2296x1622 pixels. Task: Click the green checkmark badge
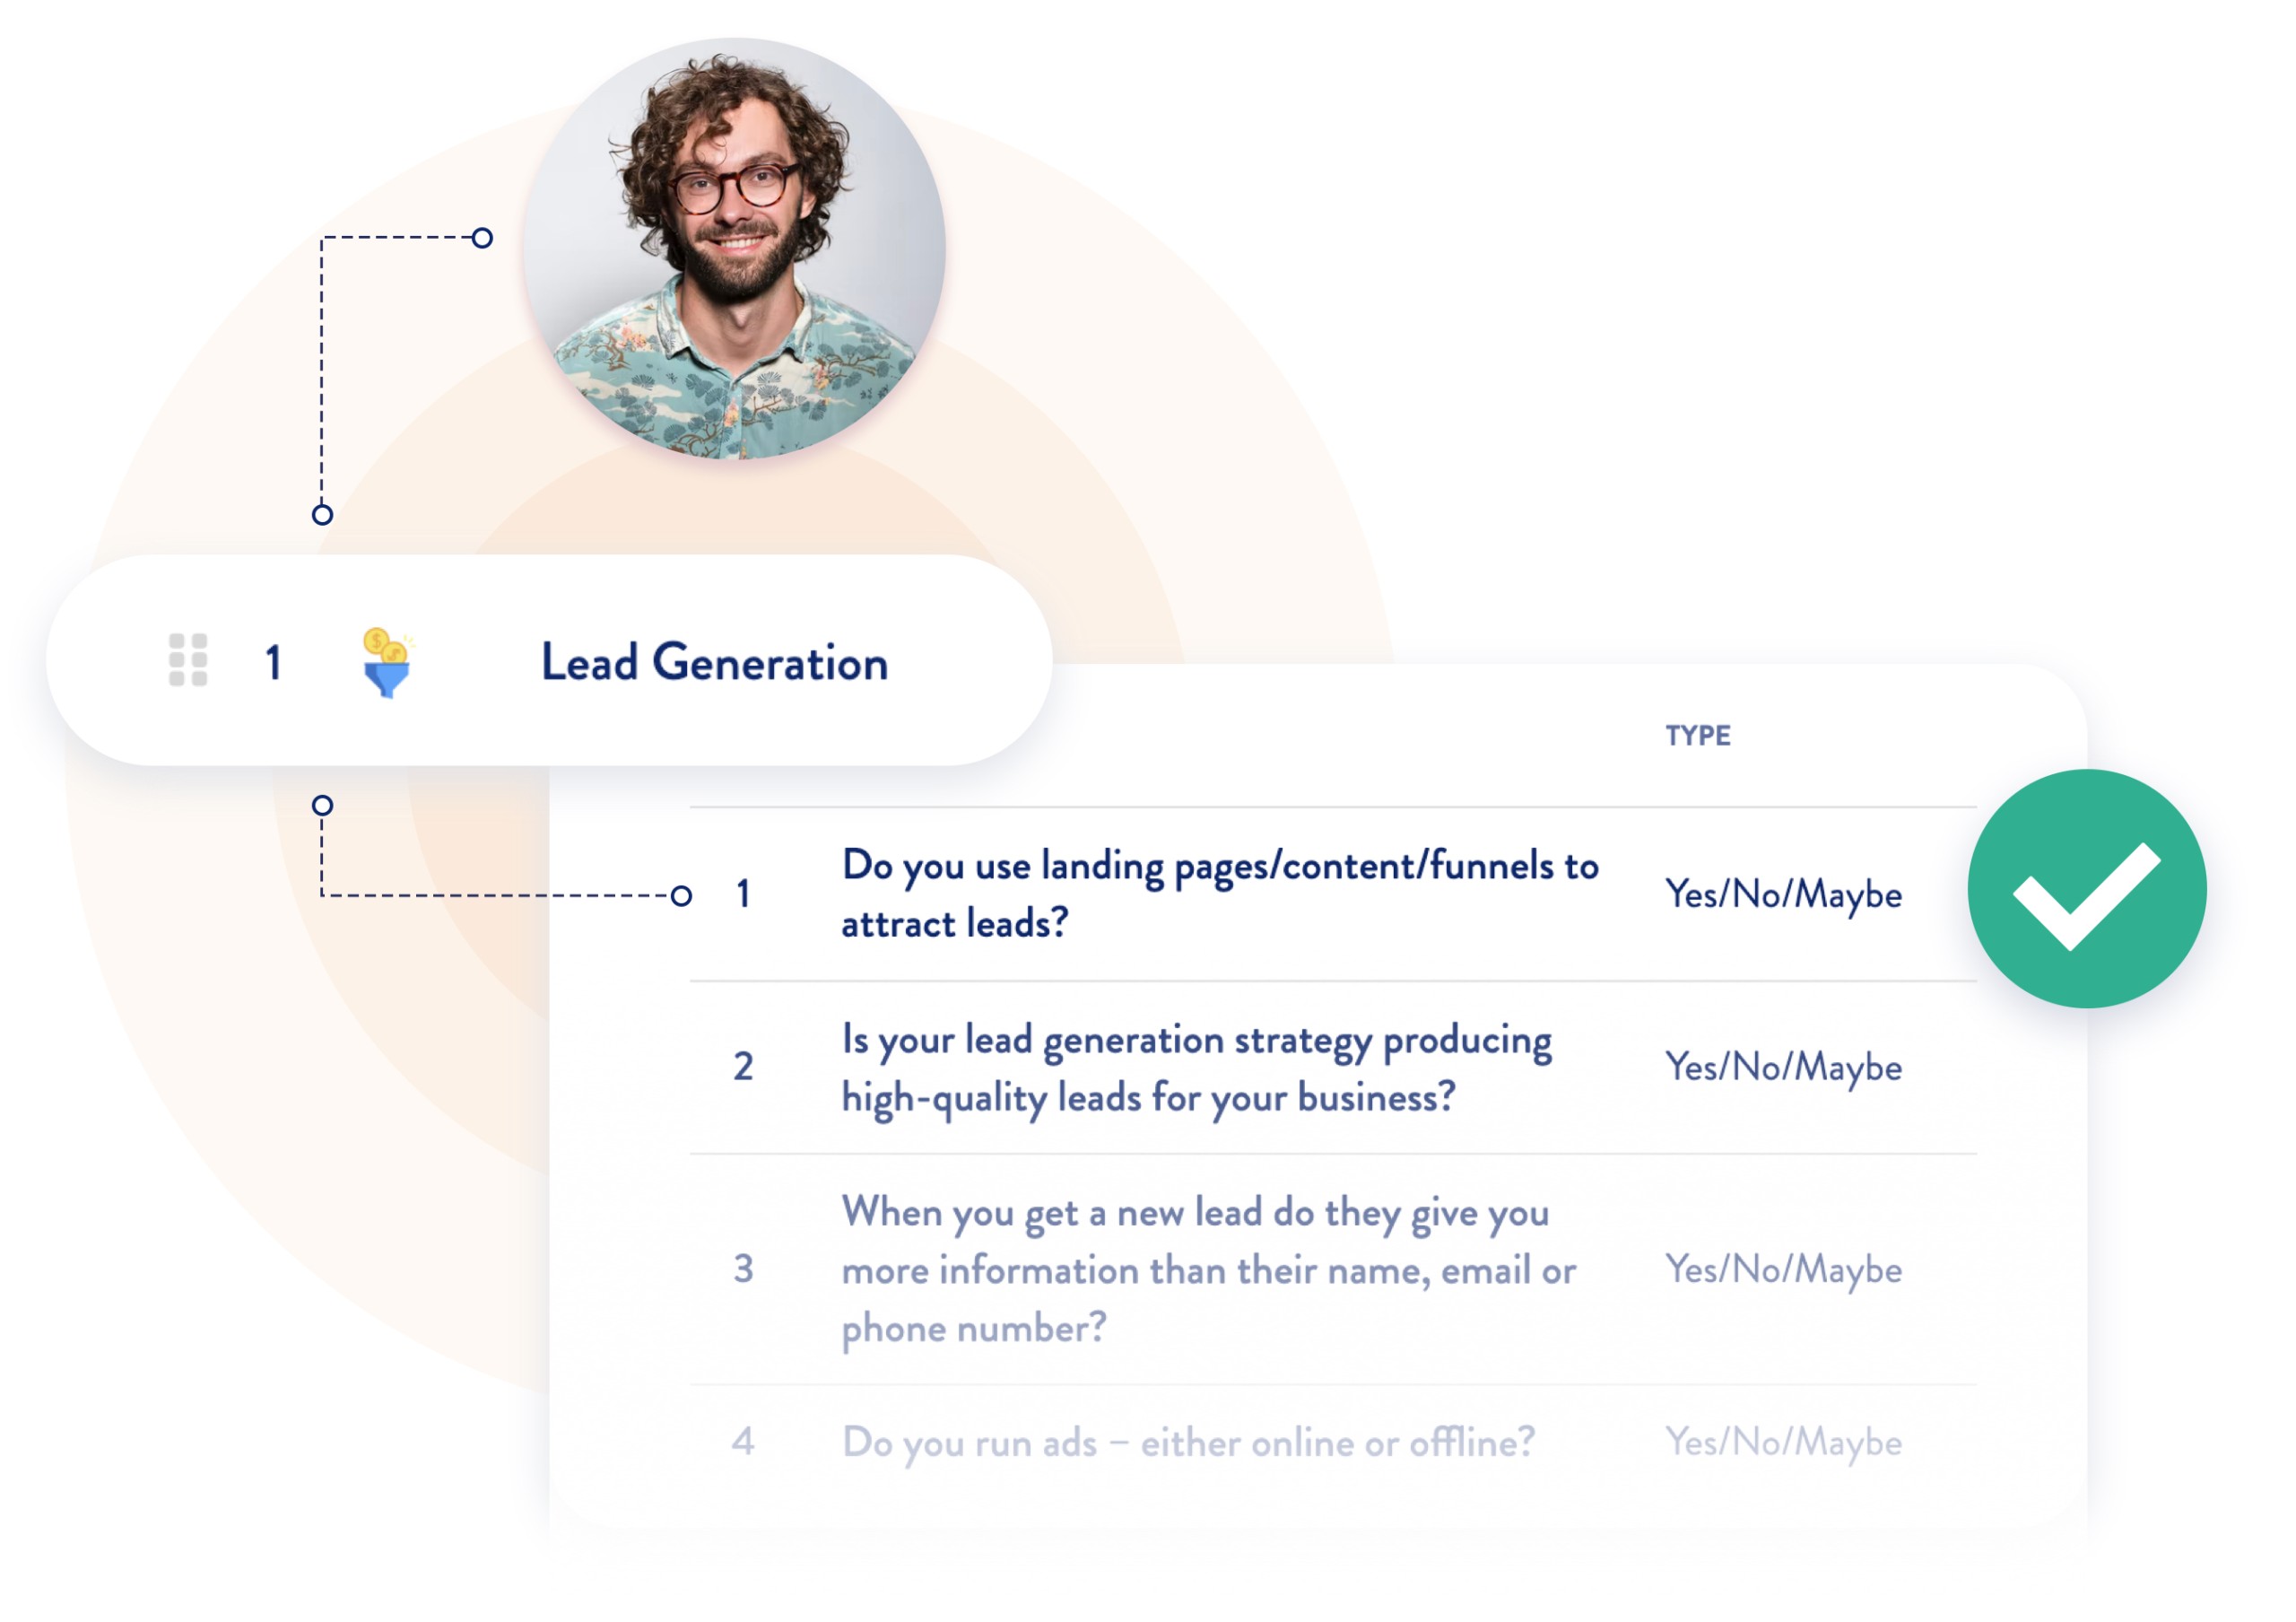[x=2088, y=890]
